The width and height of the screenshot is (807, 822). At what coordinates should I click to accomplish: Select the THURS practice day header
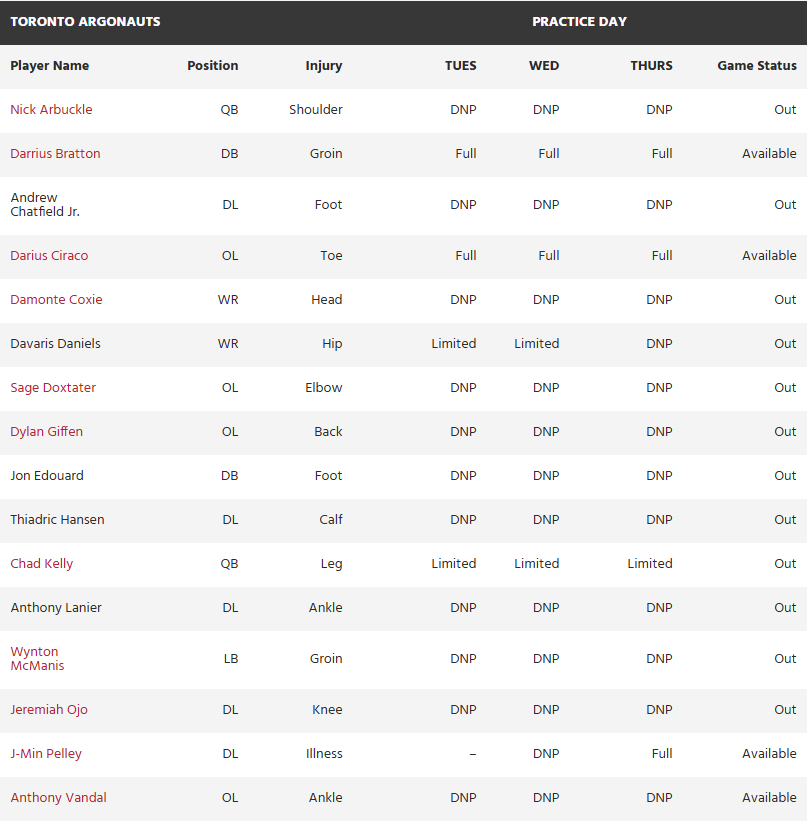pyautogui.click(x=651, y=66)
